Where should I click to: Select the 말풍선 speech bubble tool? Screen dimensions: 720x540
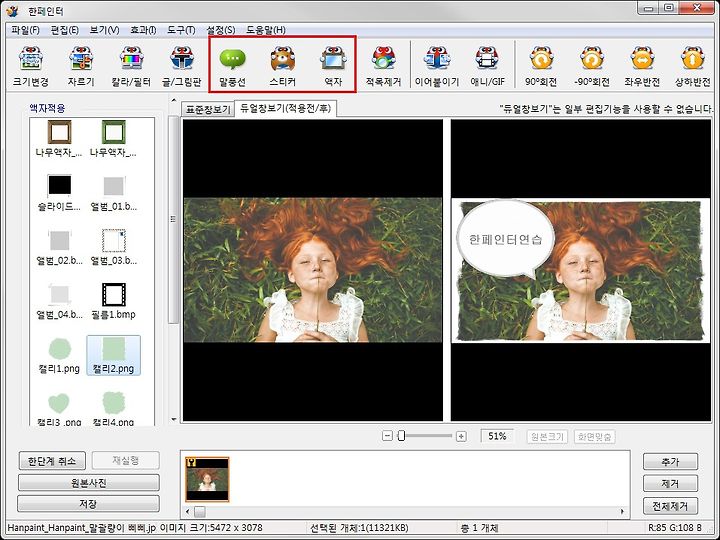(x=232, y=67)
